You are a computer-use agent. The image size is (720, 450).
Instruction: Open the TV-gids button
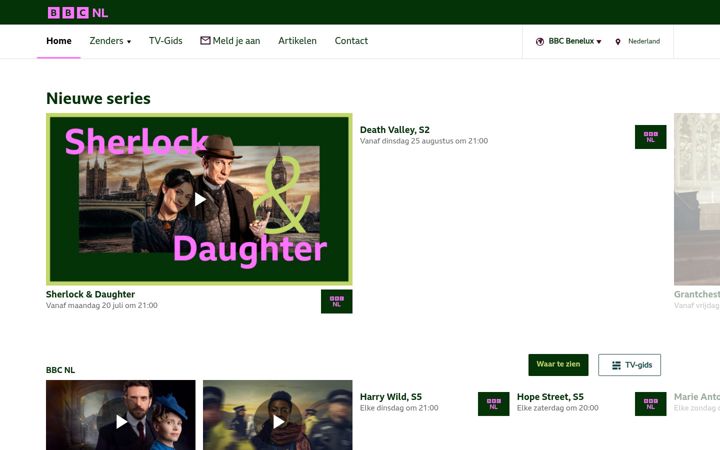[x=630, y=365]
